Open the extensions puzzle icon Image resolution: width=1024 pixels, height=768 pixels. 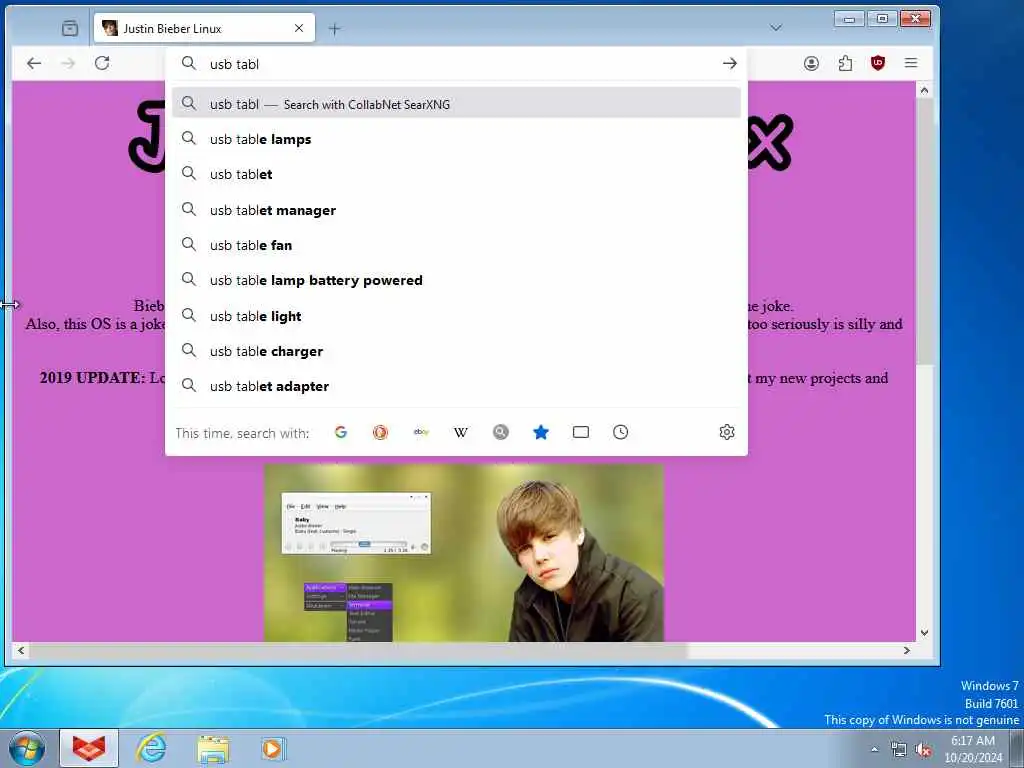coord(845,63)
